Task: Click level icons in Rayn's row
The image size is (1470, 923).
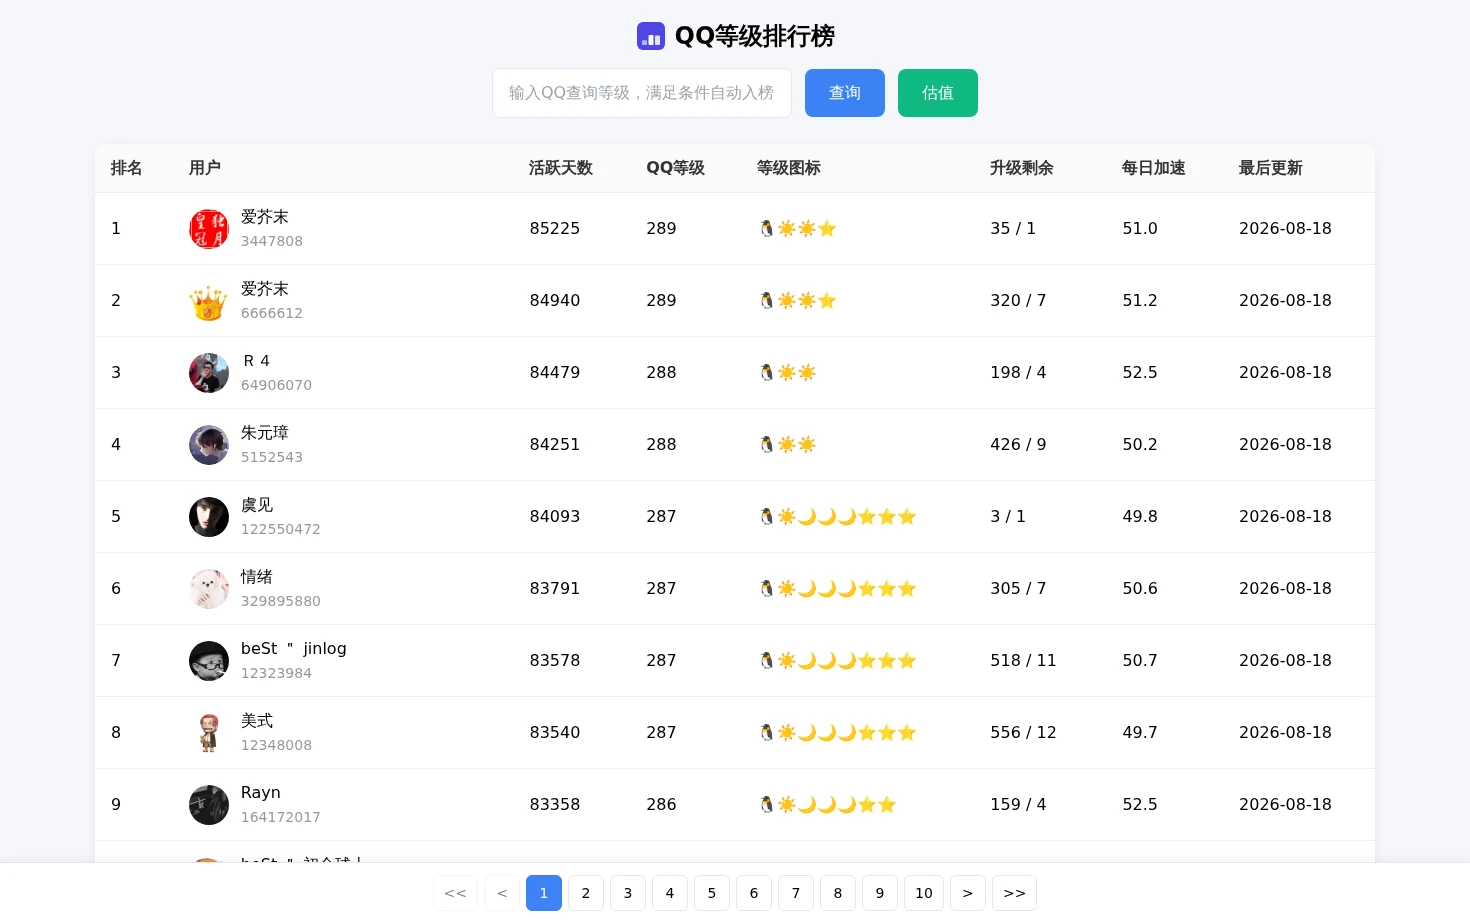Action: (827, 805)
